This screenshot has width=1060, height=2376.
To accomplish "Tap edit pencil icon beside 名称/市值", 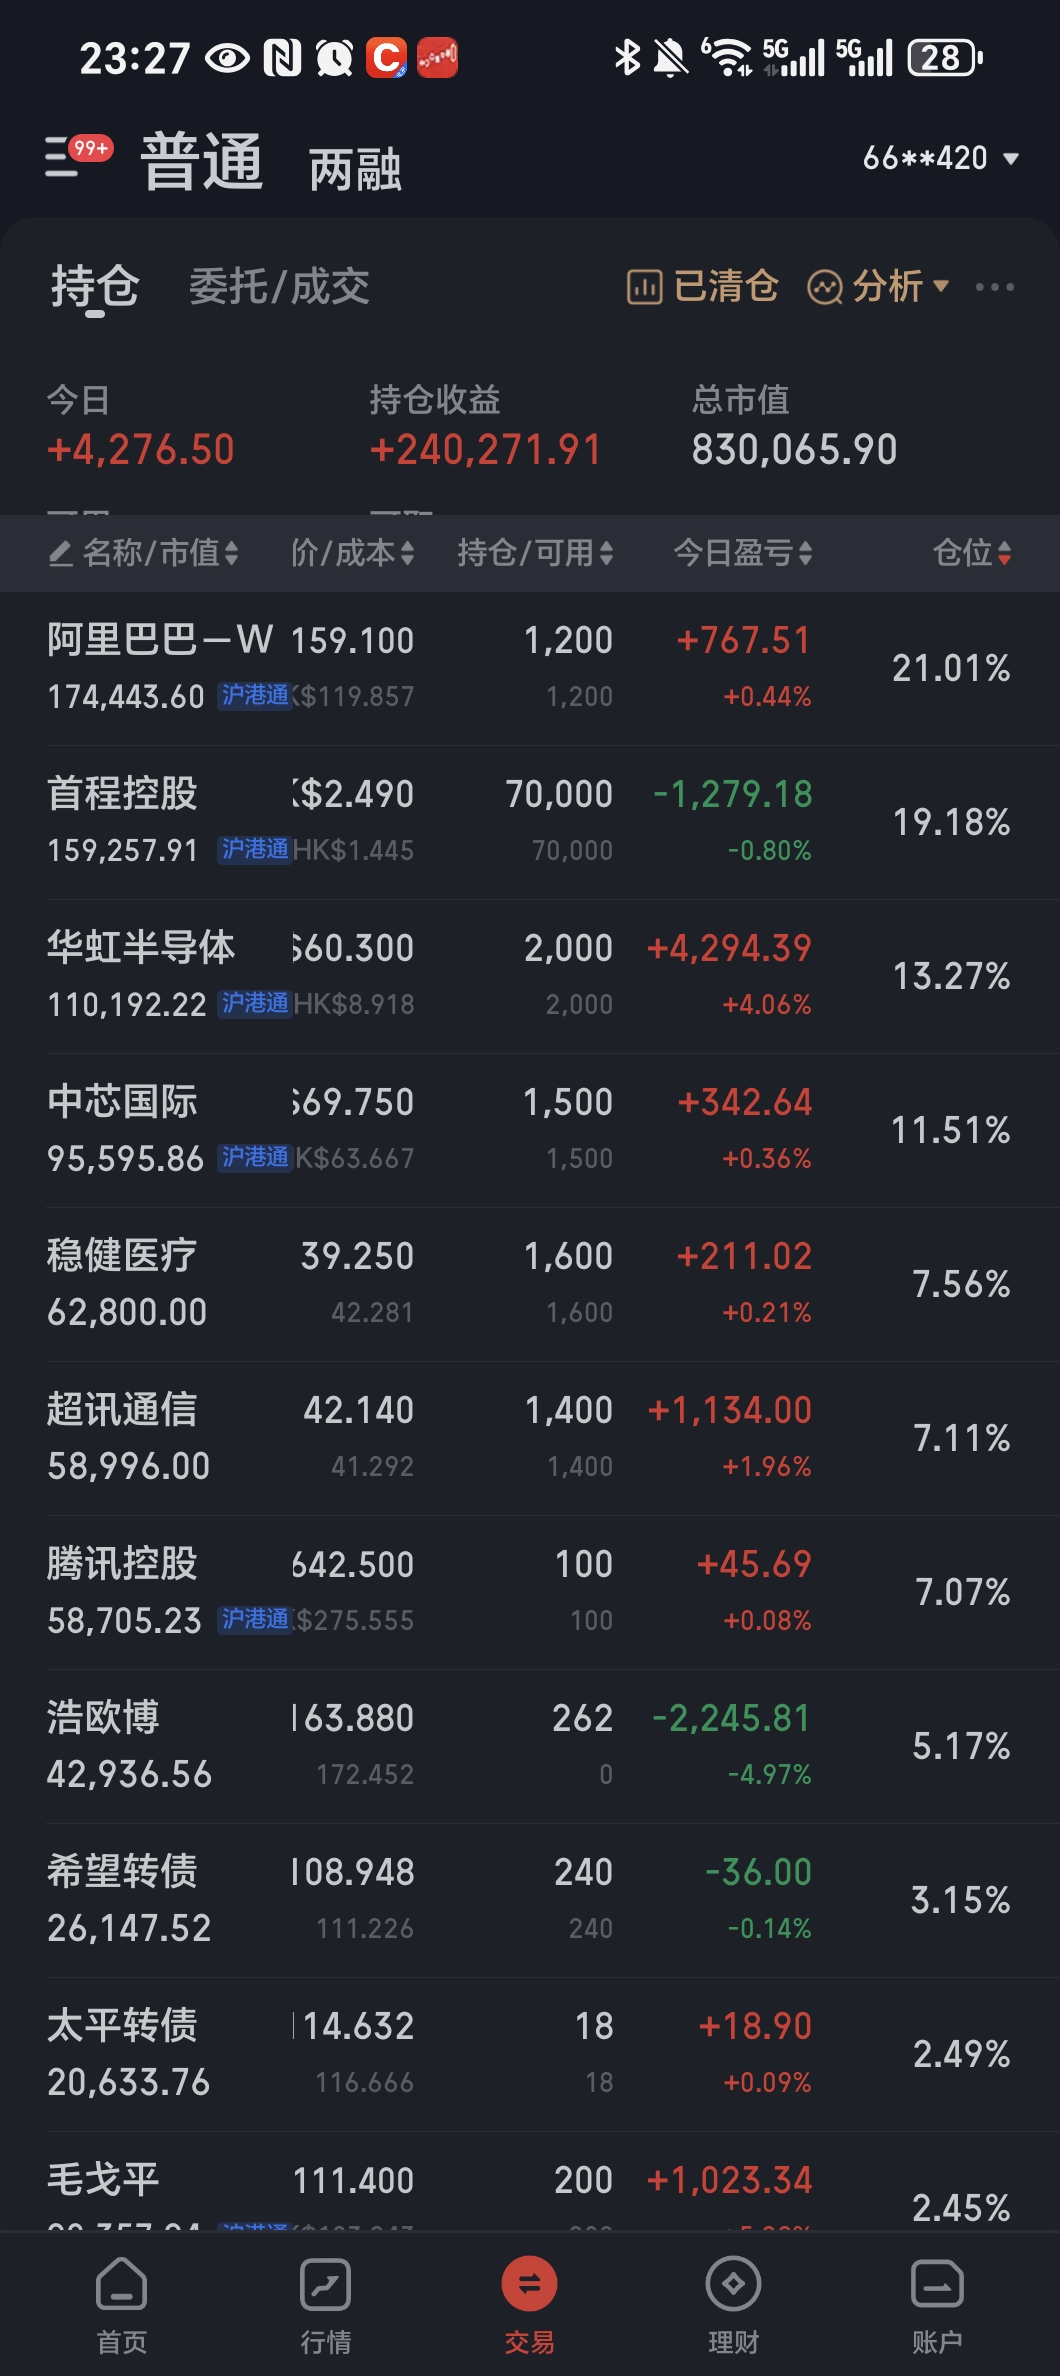I will tap(60, 553).
